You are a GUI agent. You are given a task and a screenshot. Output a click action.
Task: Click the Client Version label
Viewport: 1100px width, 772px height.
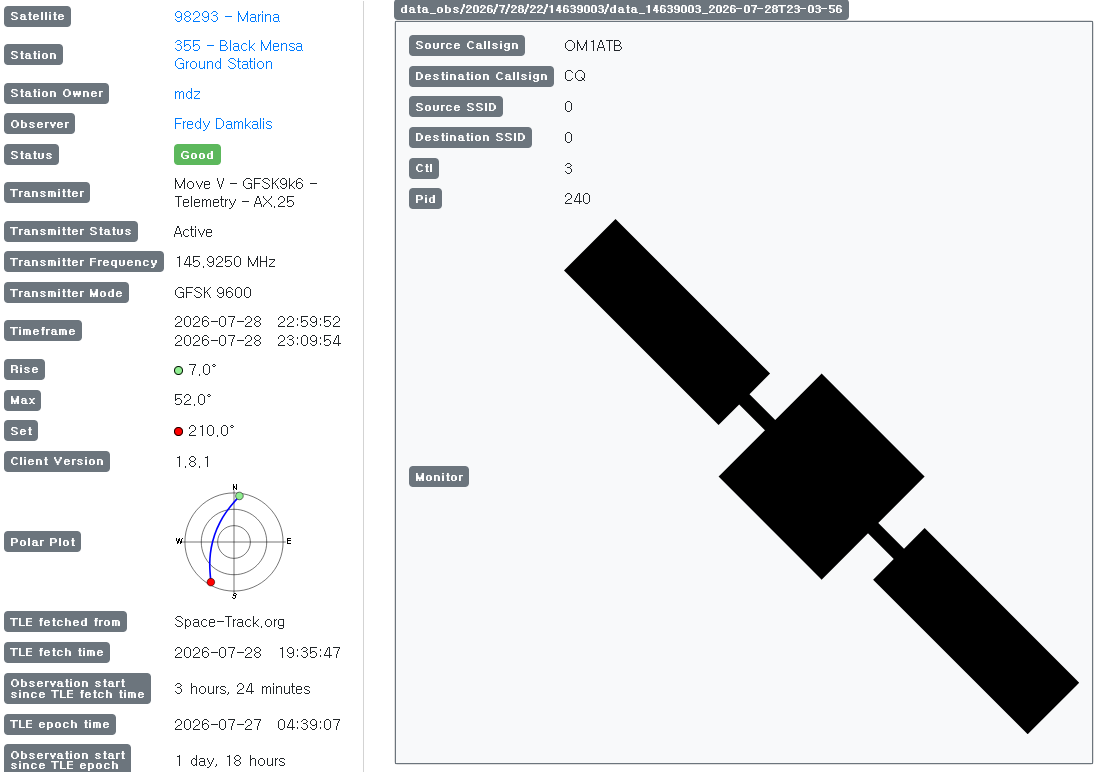pyautogui.click(x=57, y=462)
